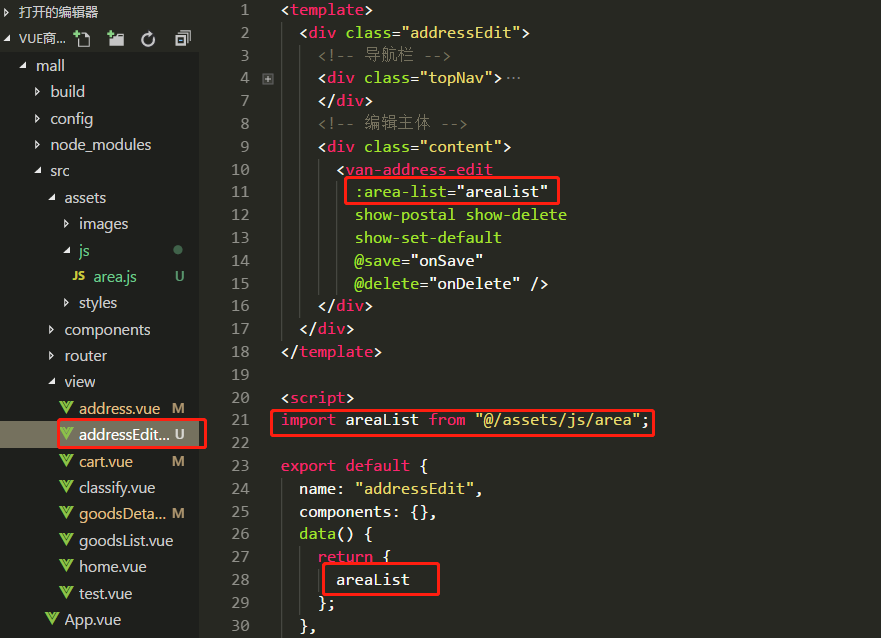Open area.js in the file tree
Screen dimensions: 881x638
click(115, 277)
